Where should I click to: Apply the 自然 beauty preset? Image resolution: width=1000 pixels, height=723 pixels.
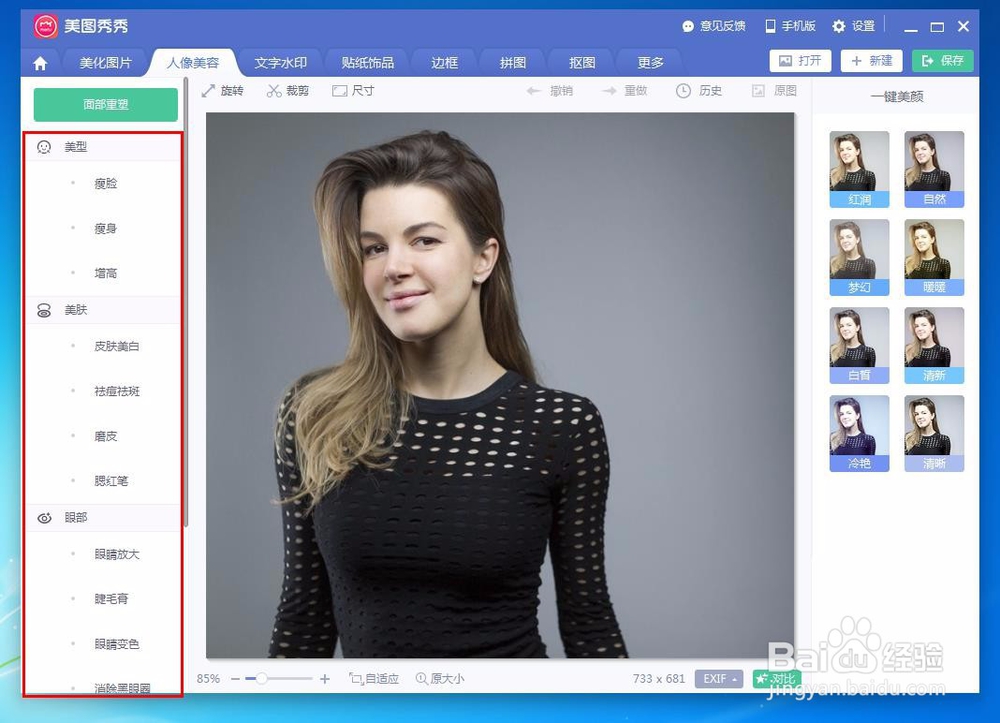[x=934, y=170]
